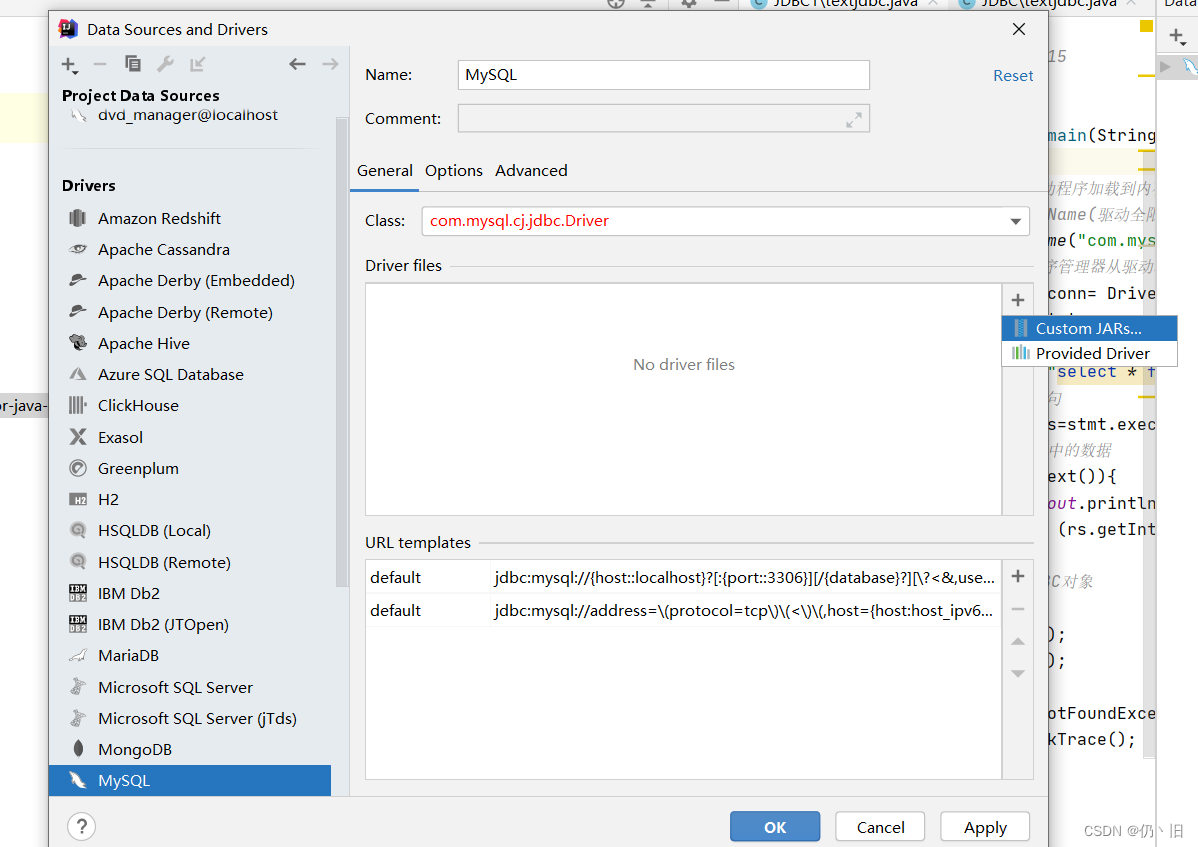
Task: Open the driver Class dropdown
Action: point(1015,221)
